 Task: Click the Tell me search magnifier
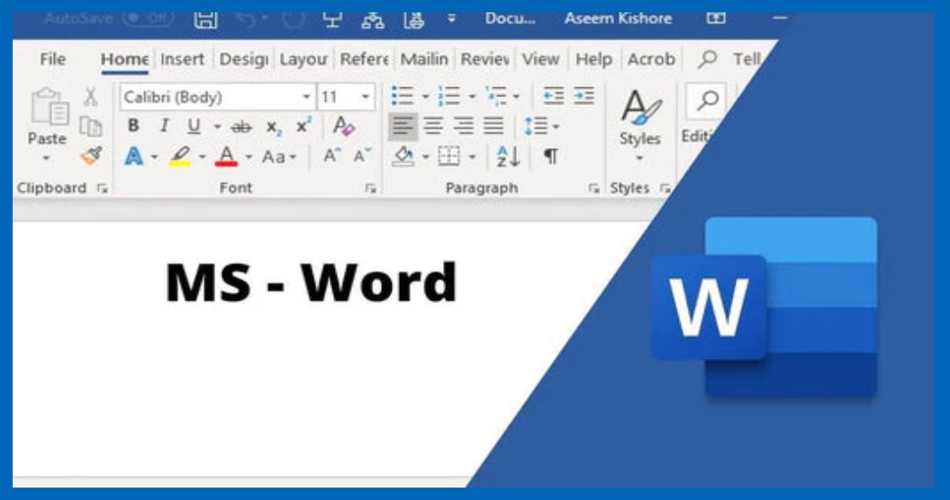(x=707, y=59)
